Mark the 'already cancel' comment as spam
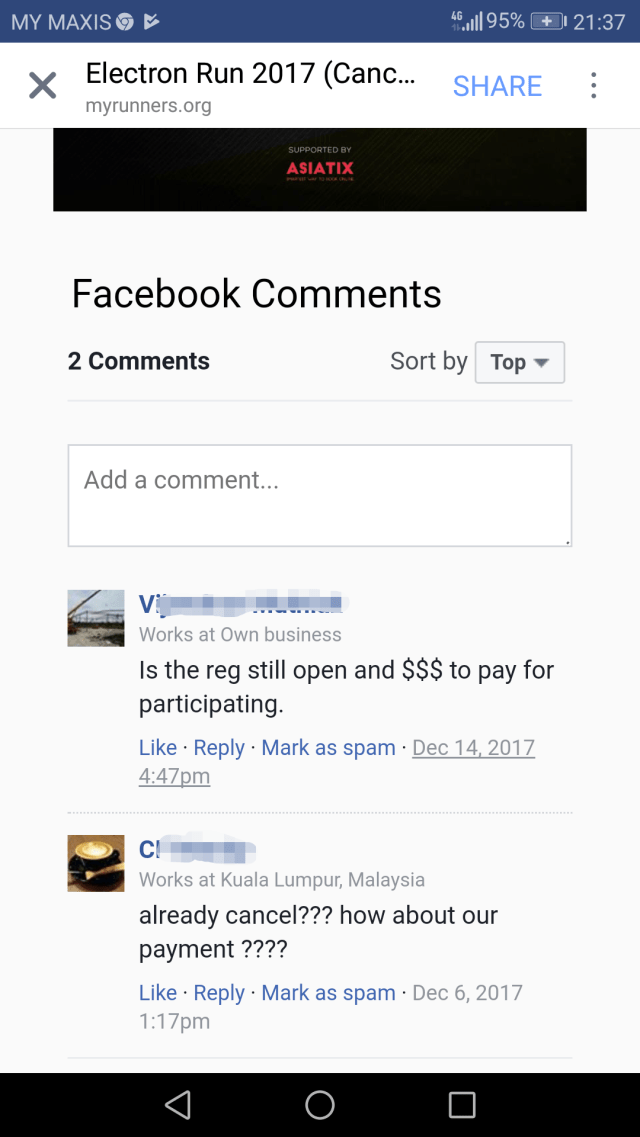Image resolution: width=640 pixels, height=1137 pixels. [328, 993]
